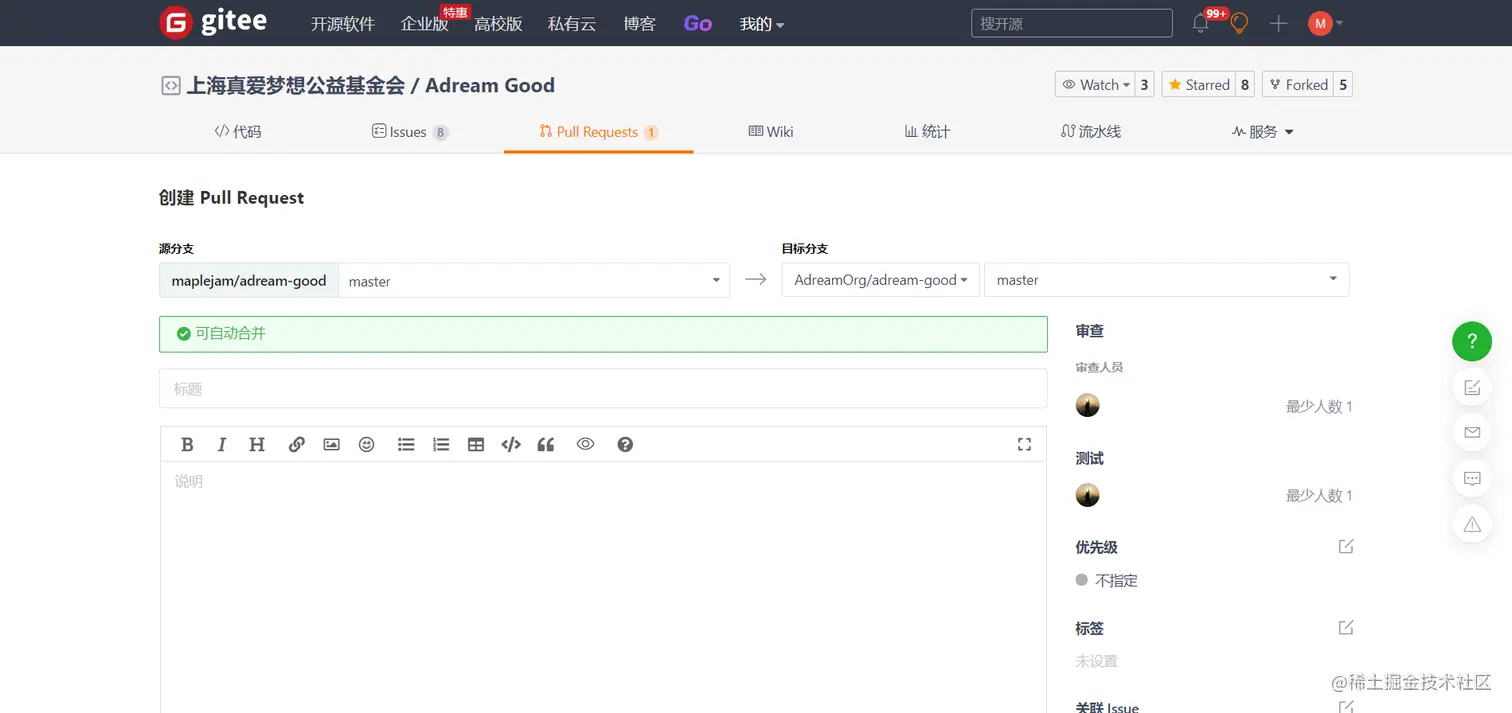The width and height of the screenshot is (1512, 713).
Task: Open the AdreamOrg/adream-good target repo dropdown
Action: coord(880,280)
